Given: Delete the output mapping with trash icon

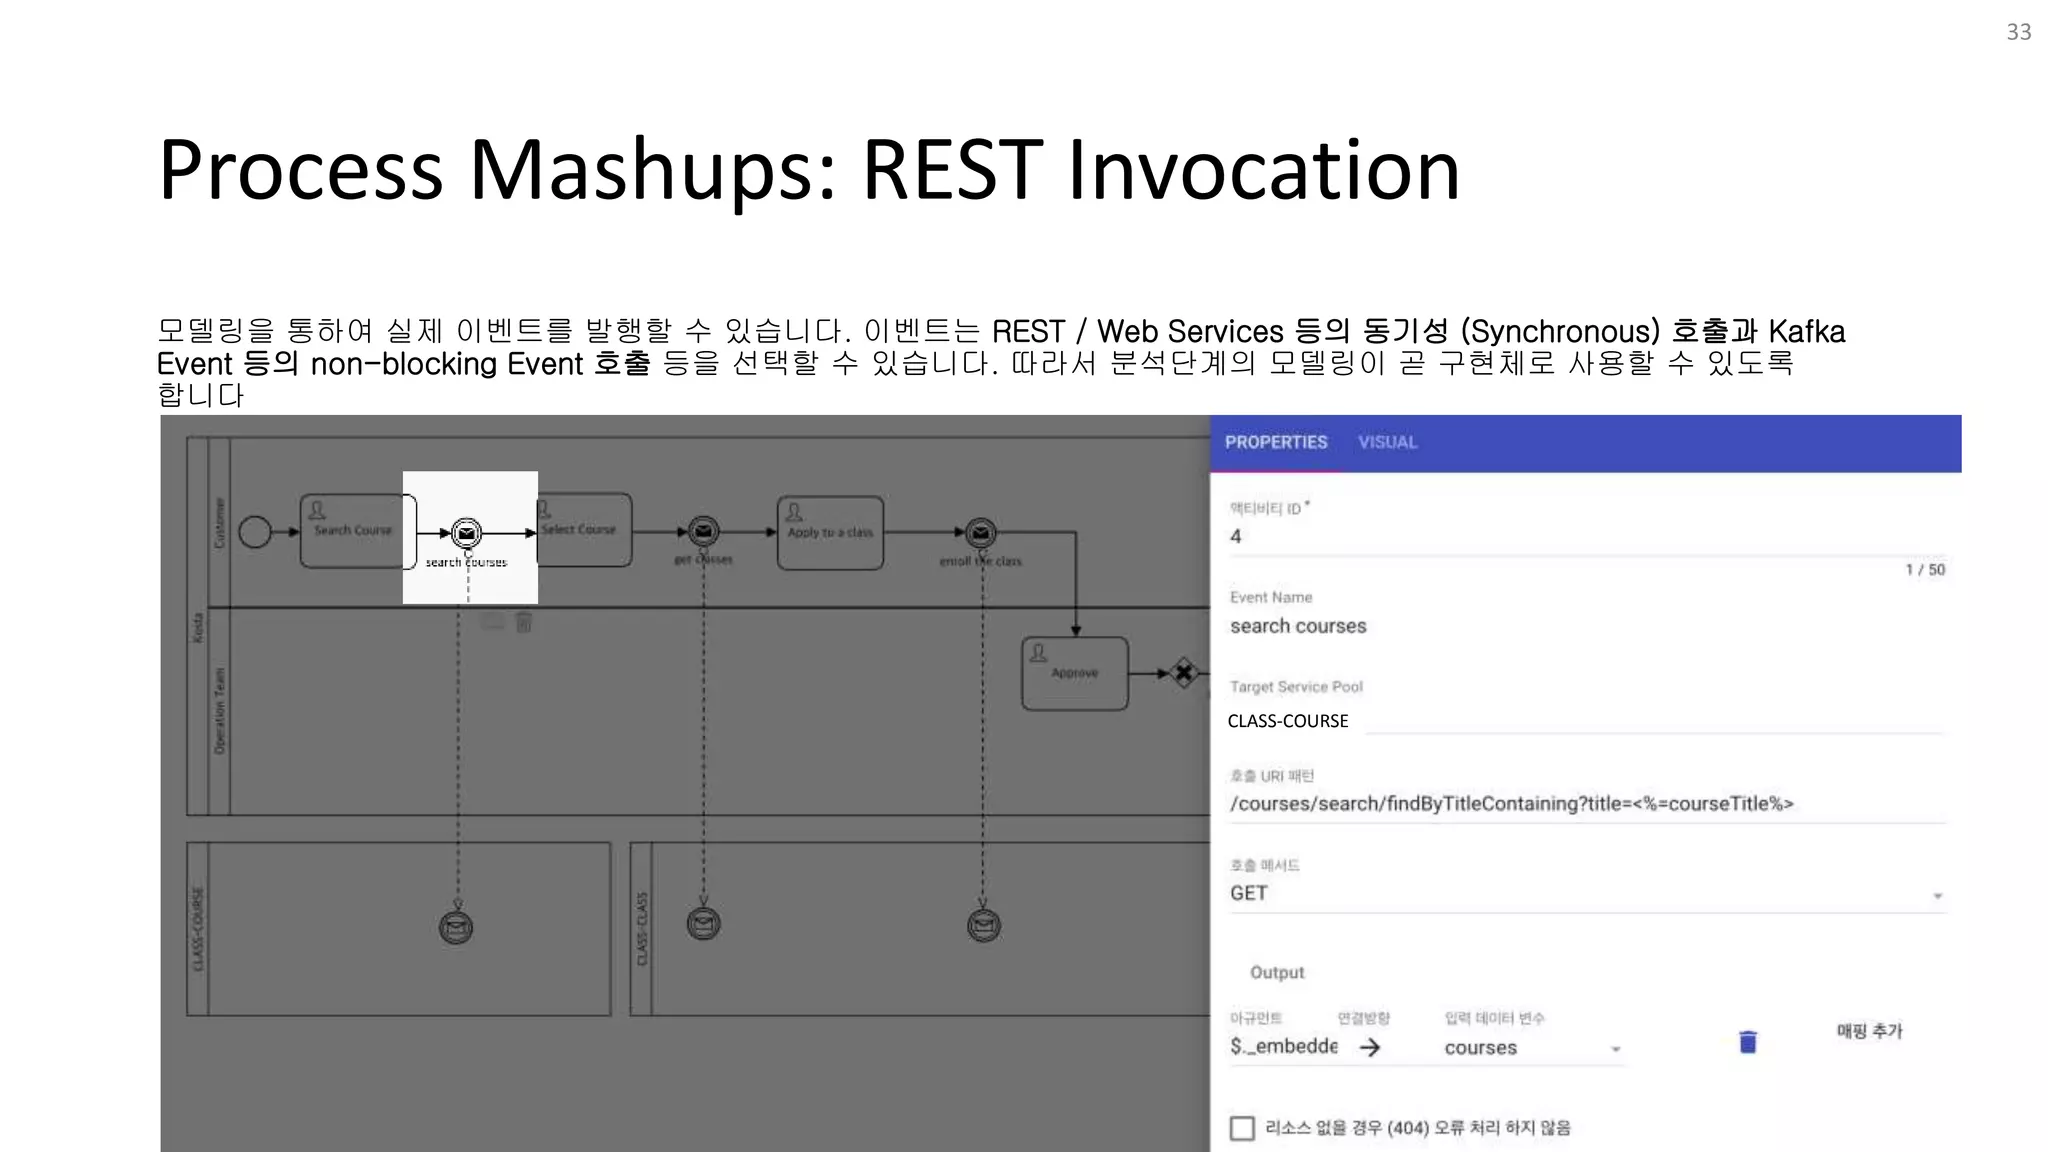Looking at the screenshot, I should point(1747,1042).
